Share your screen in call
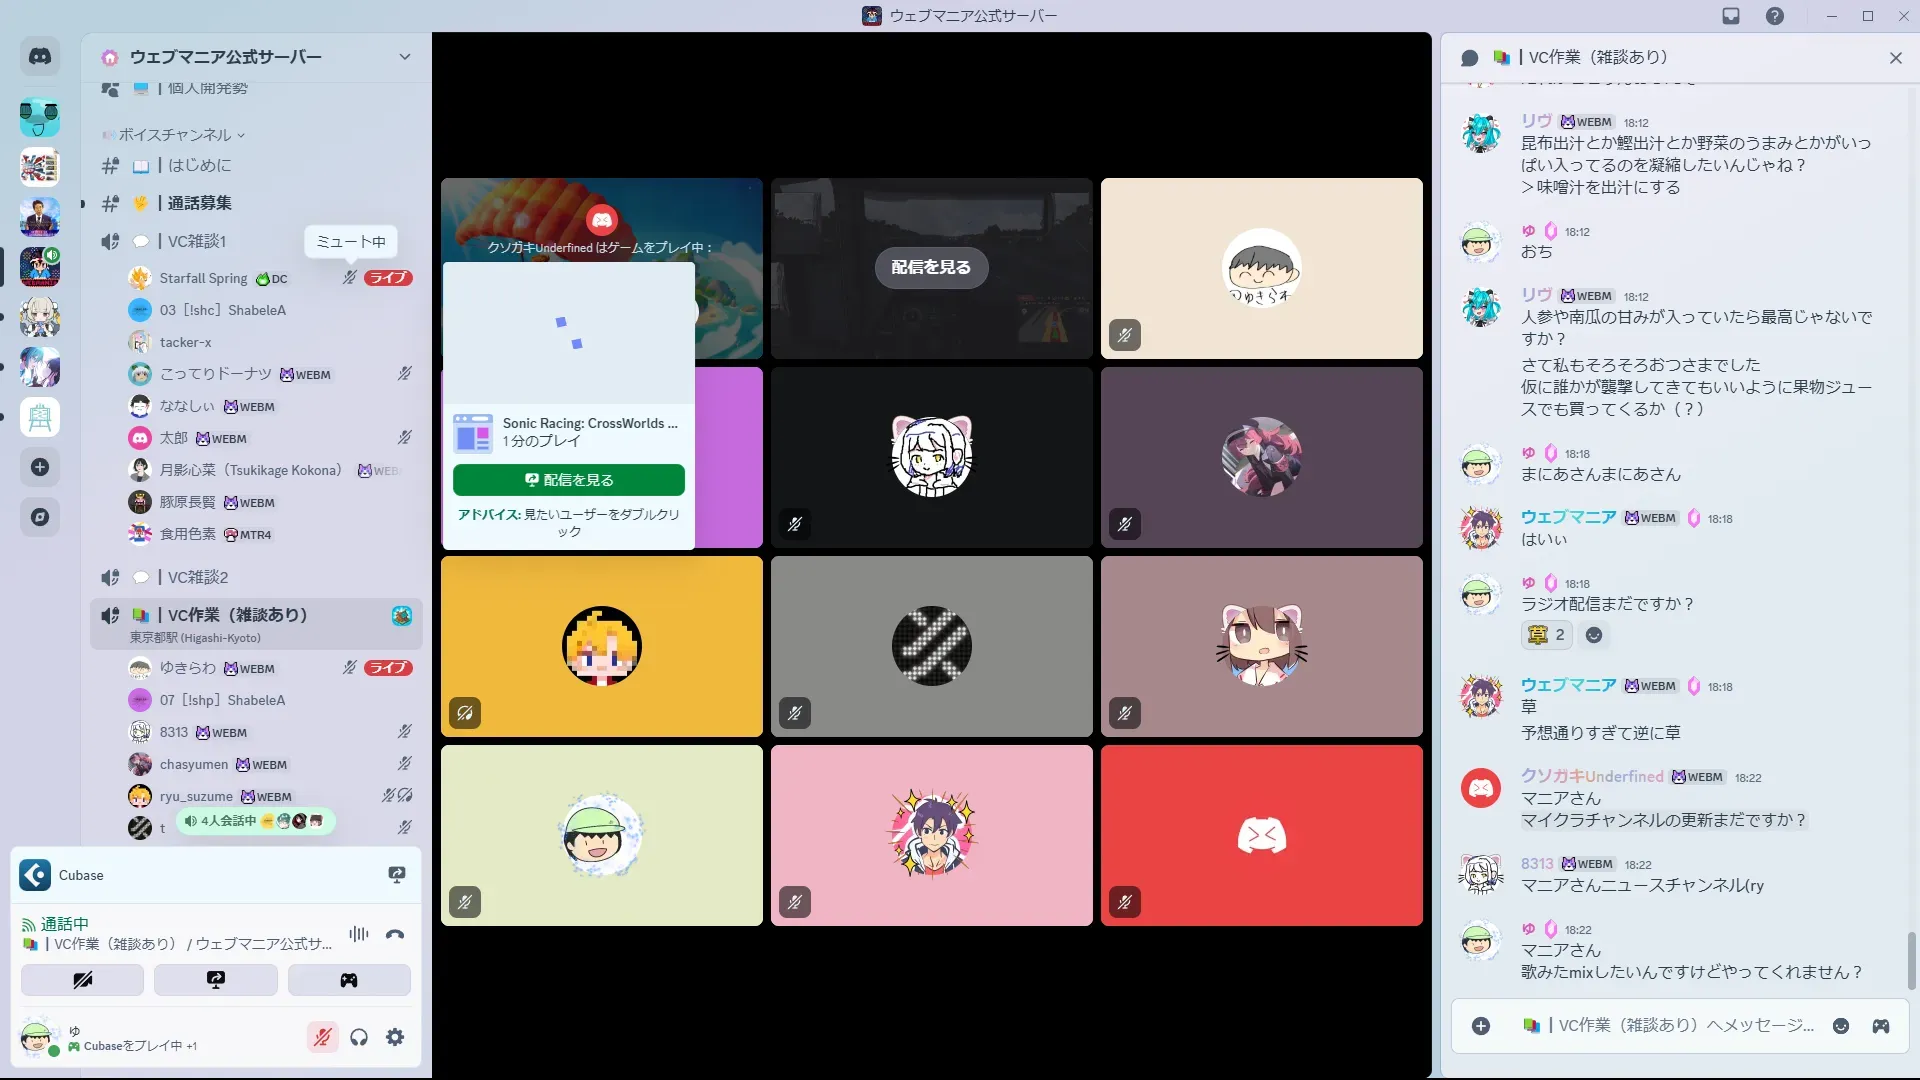The width and height of the screenshot is (1920, 1080). click(216, 980)
